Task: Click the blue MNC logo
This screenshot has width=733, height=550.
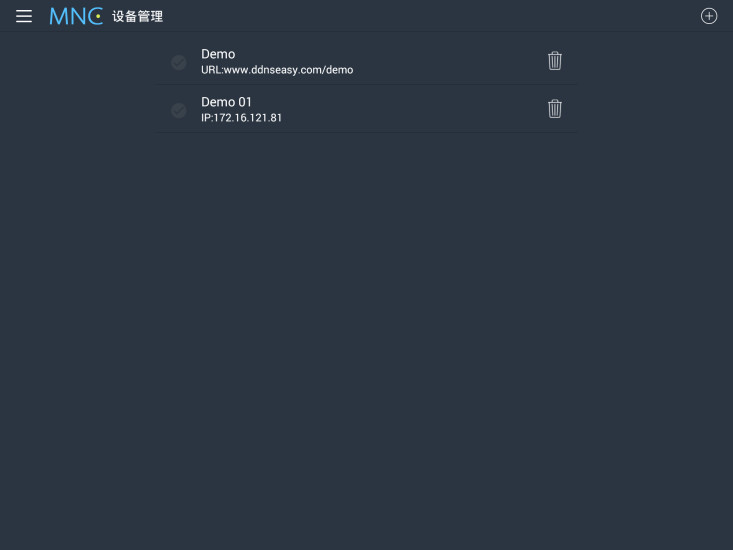Action: 76,16
